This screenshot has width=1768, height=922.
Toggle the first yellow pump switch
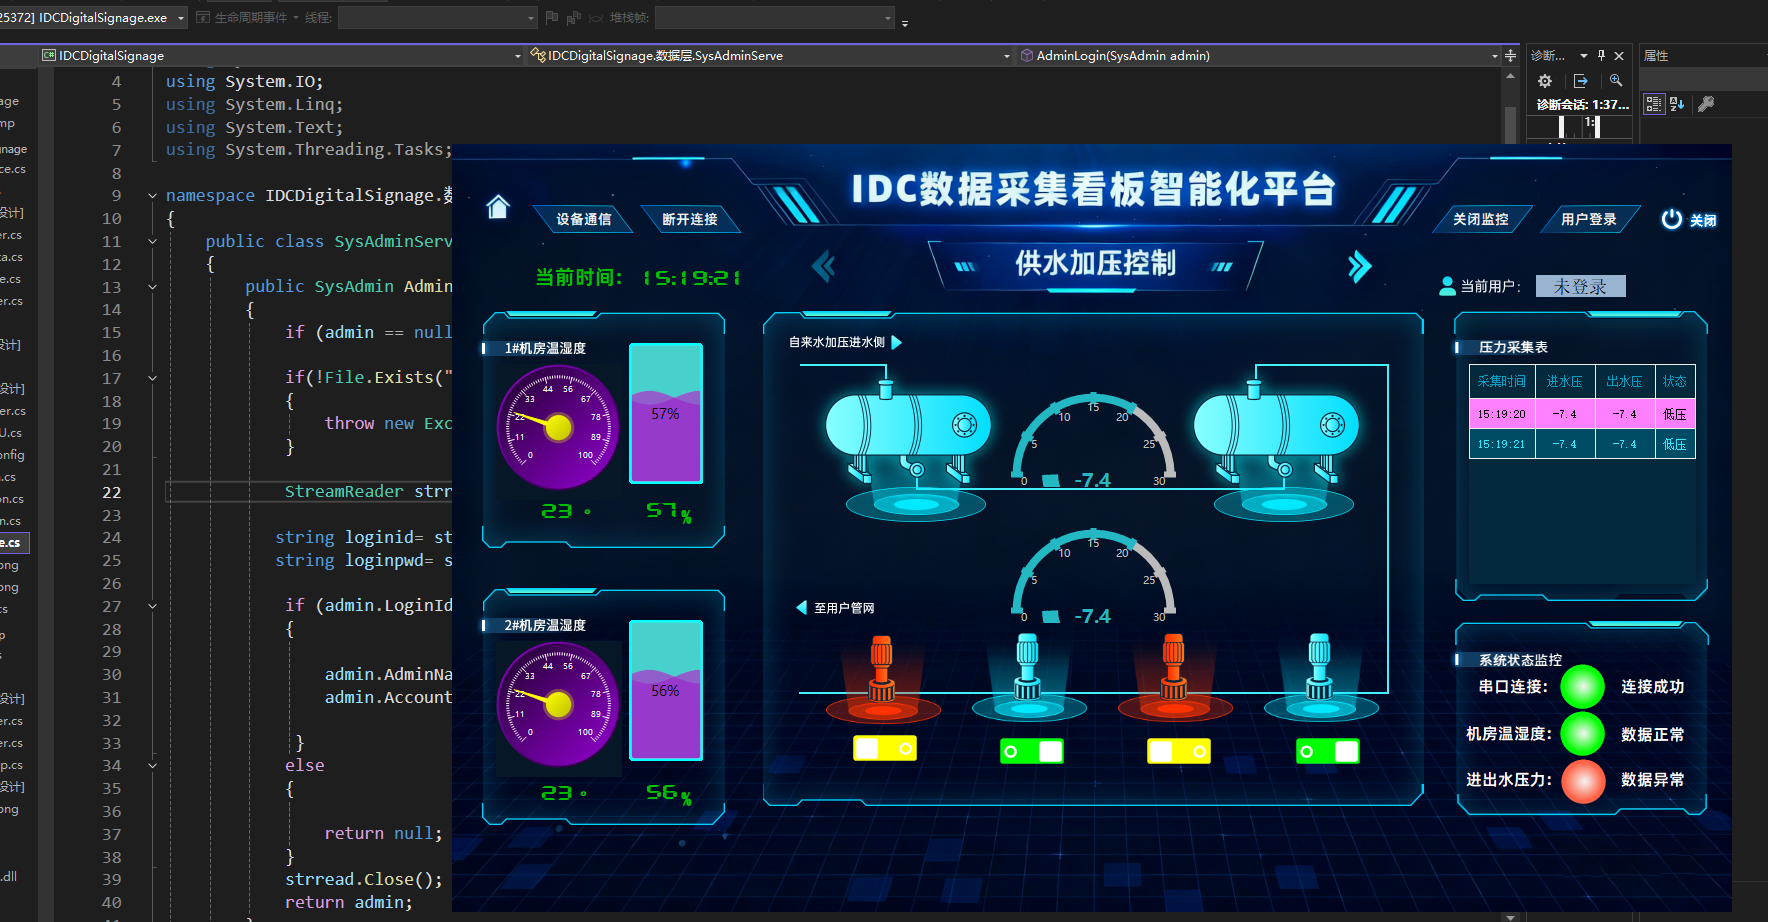884,748
